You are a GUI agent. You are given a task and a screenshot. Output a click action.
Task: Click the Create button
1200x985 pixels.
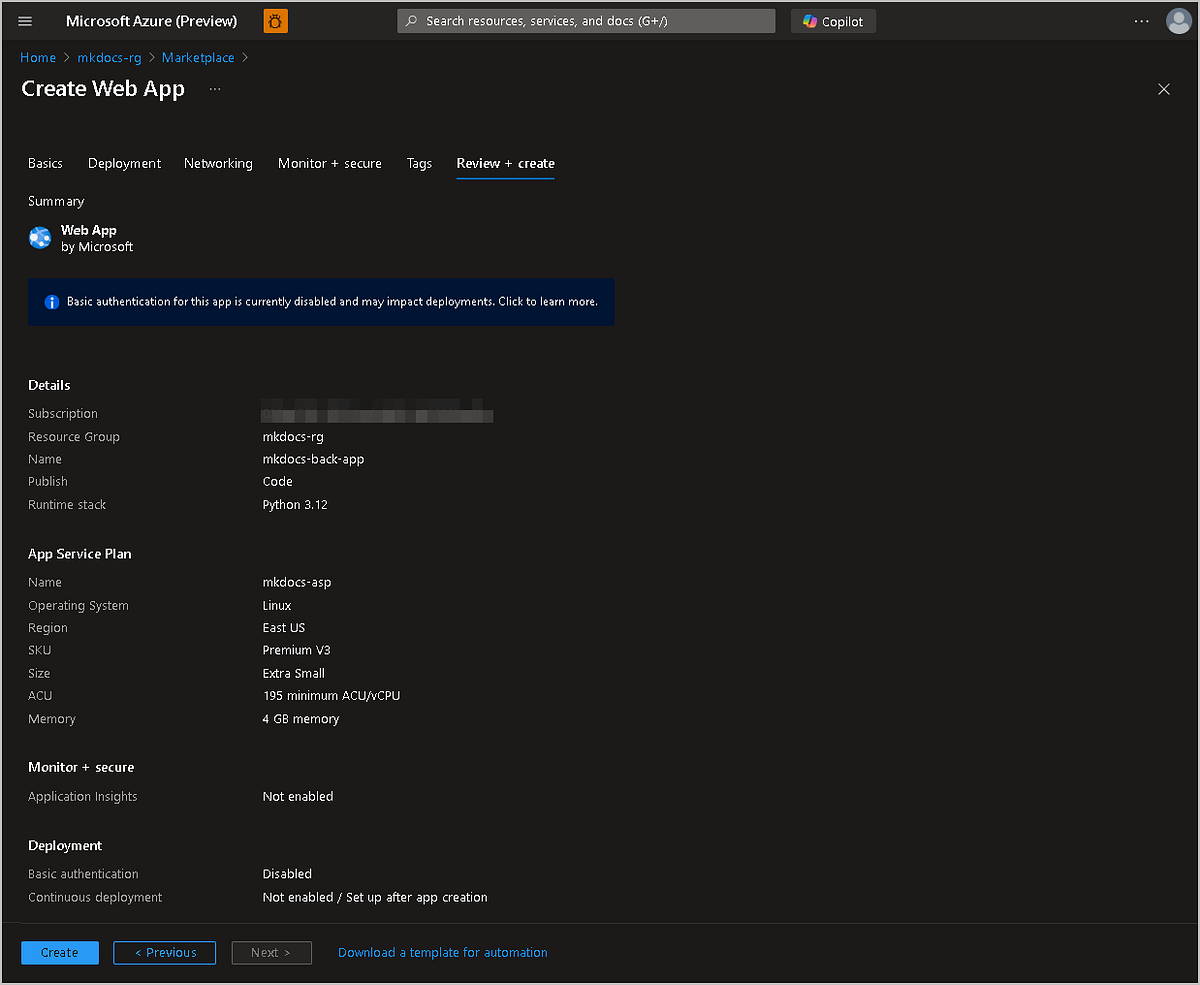click(x=60, y=953)
